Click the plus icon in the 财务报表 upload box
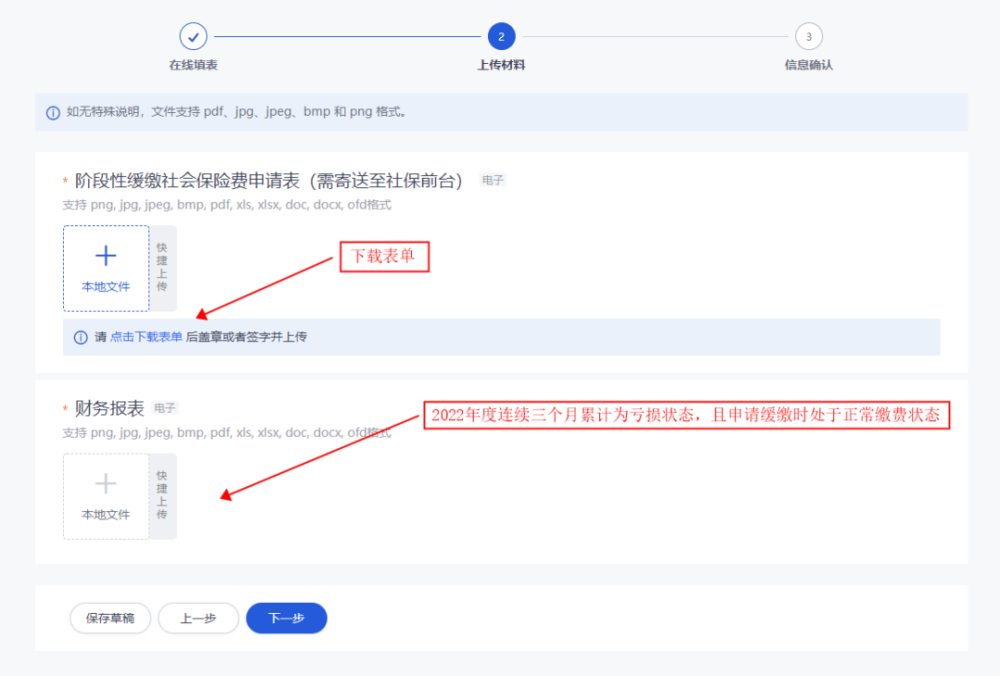1000x676 pixels. pos(106,484)
